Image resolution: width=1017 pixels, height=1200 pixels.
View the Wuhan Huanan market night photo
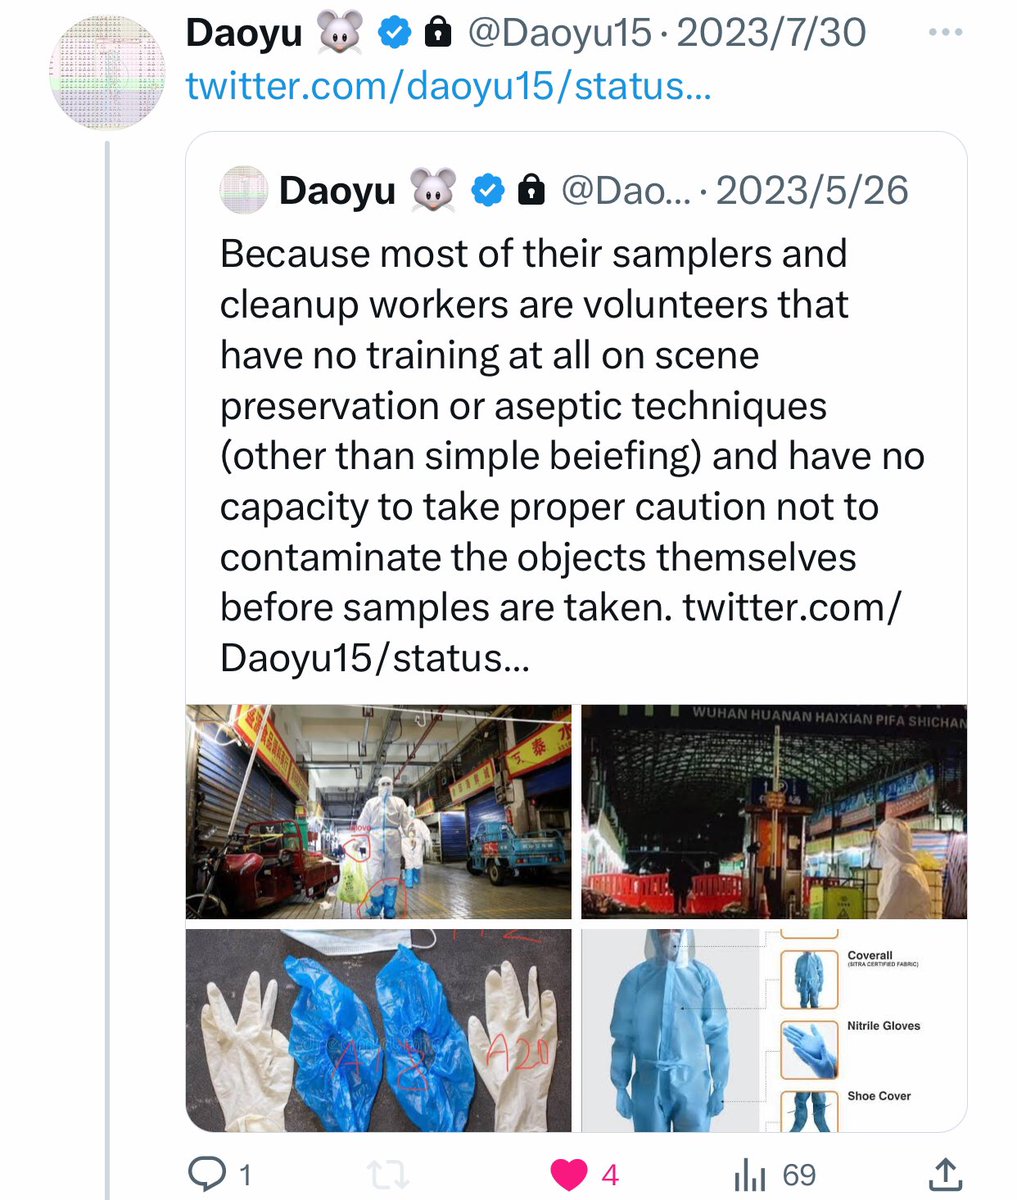(774, 812)
